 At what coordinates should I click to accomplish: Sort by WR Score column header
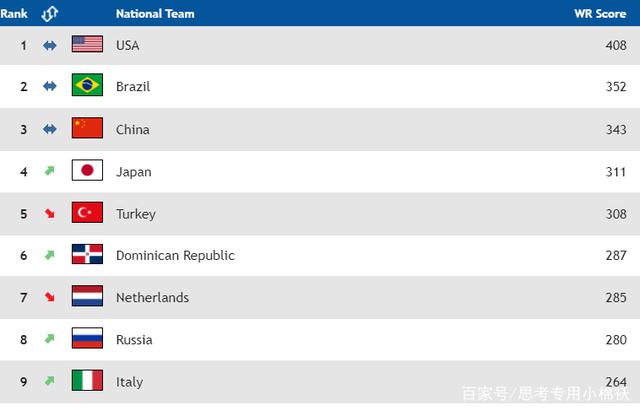click(600, 14)
